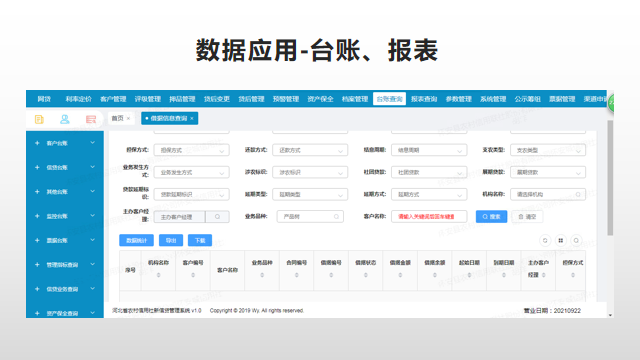Click the plus icon beside 信贷台账
Viewport: 640px width, 360px height.
click(37, 167)
